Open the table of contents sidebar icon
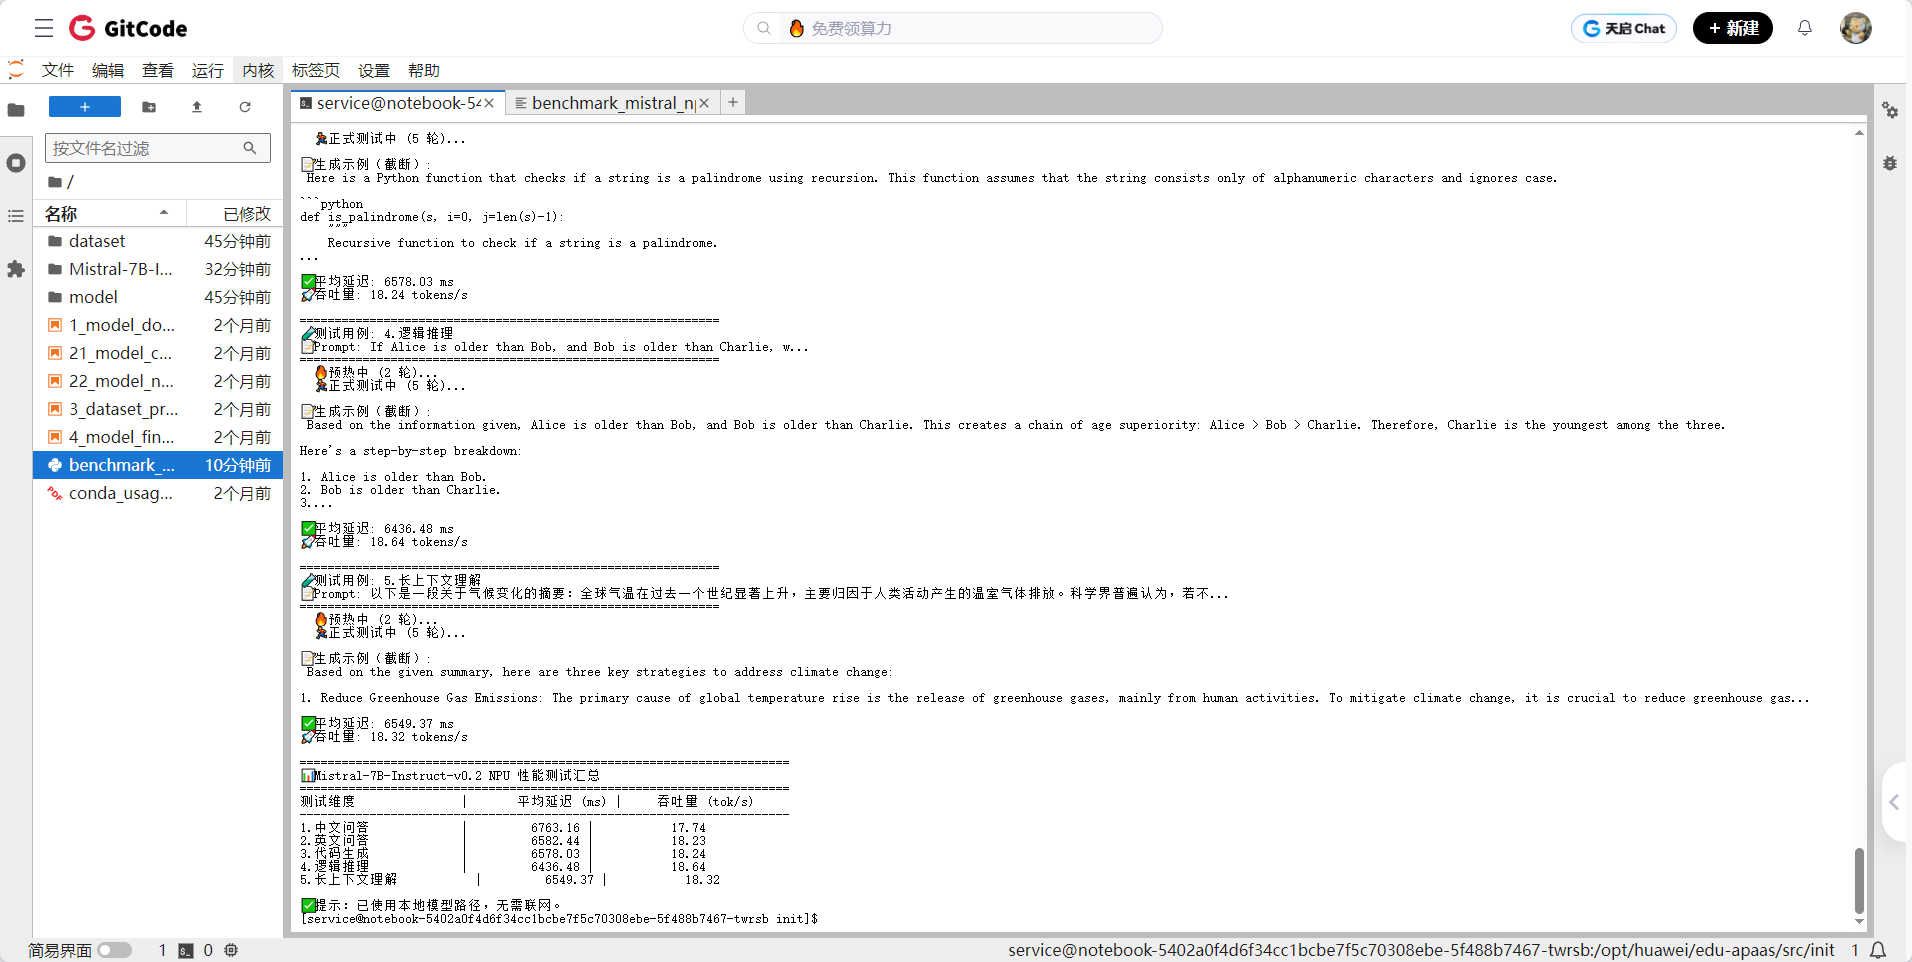Viewport: 1912px width, 962px height. (16, 216)
